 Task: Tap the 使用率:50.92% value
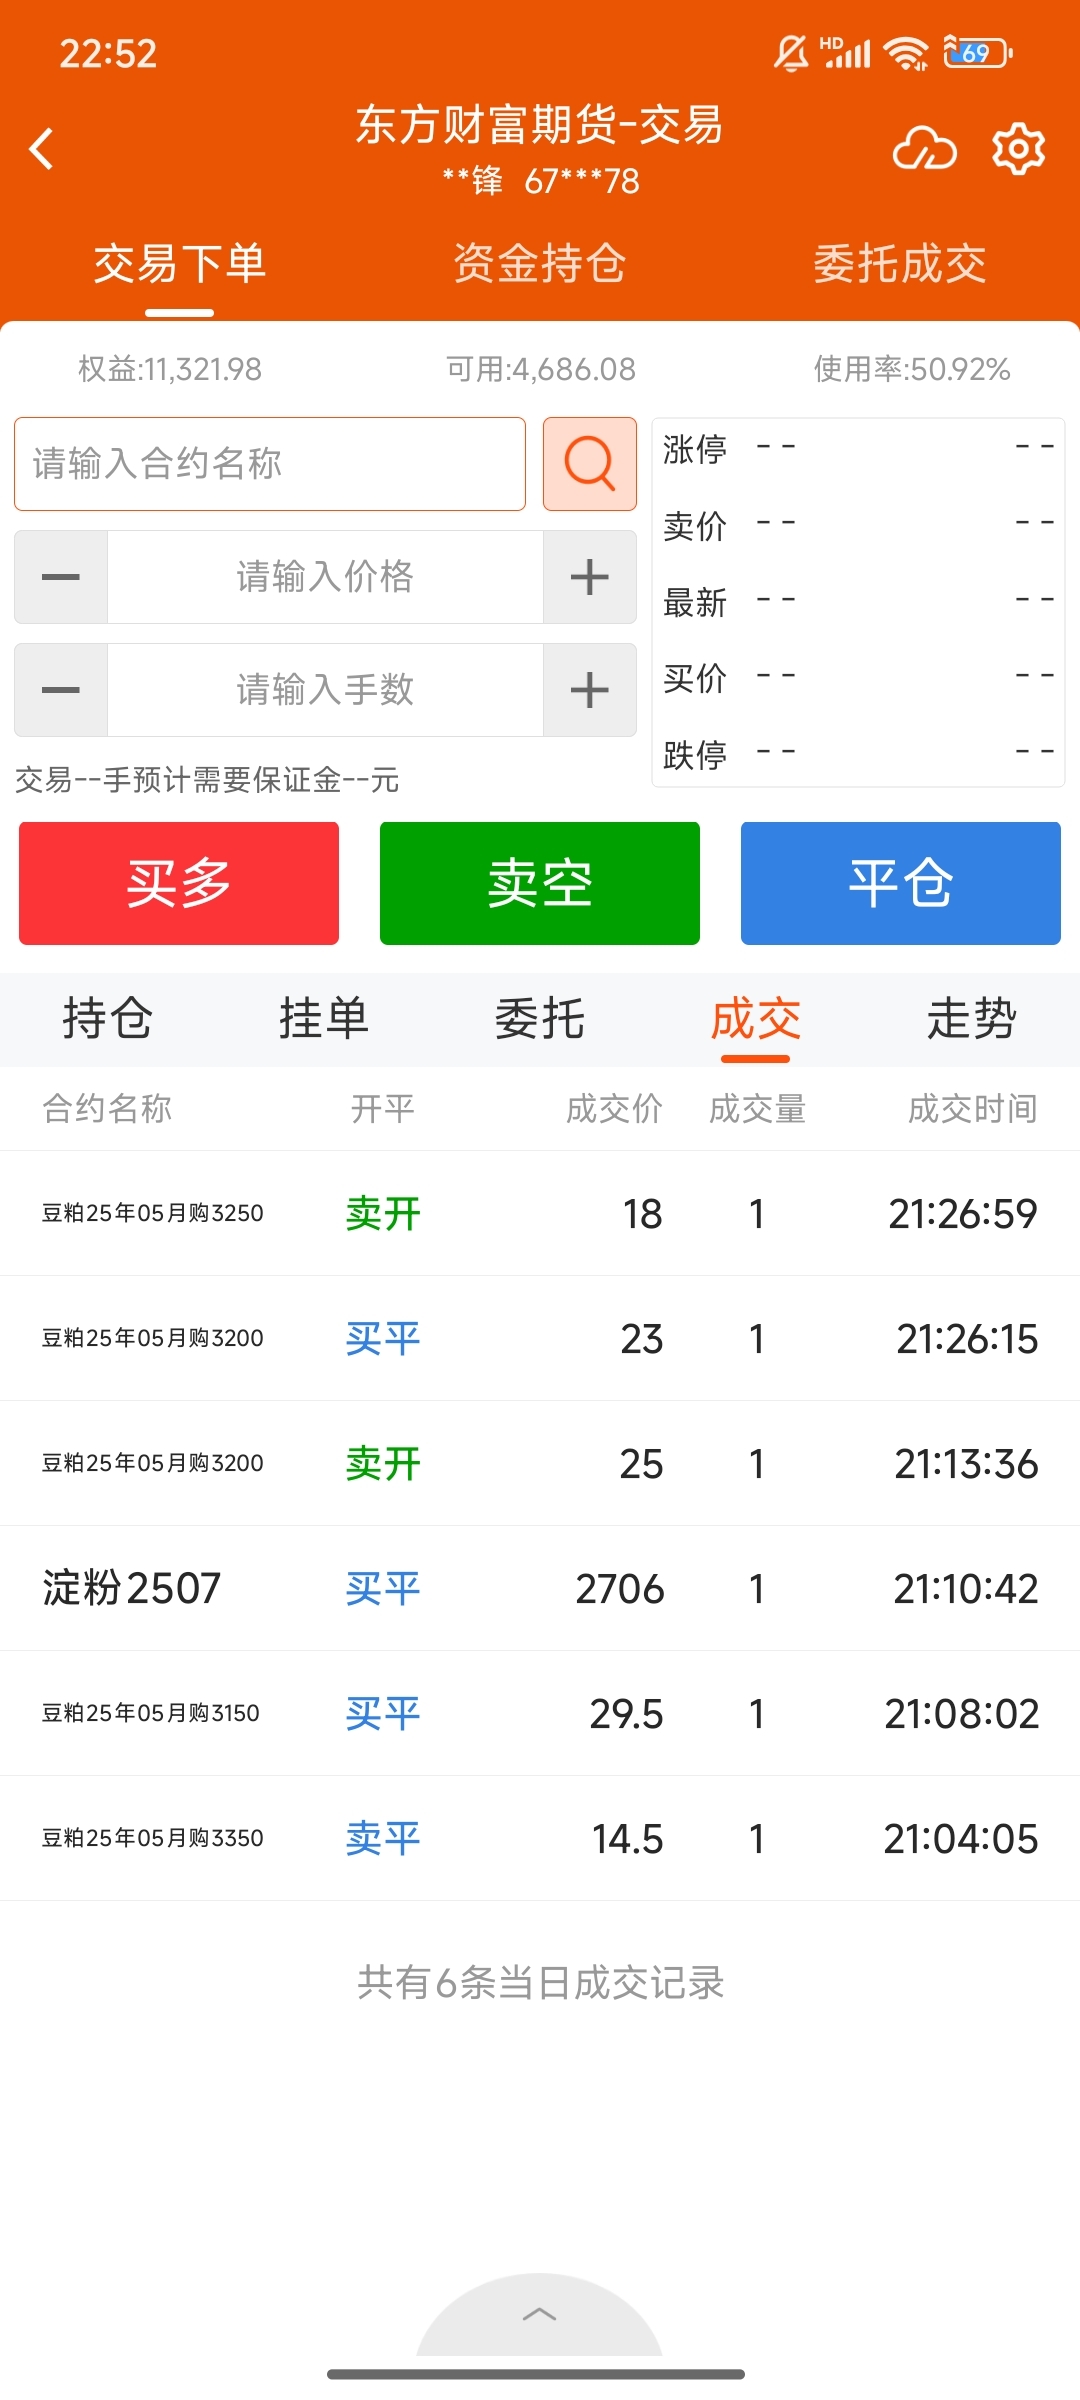[912, 369]
